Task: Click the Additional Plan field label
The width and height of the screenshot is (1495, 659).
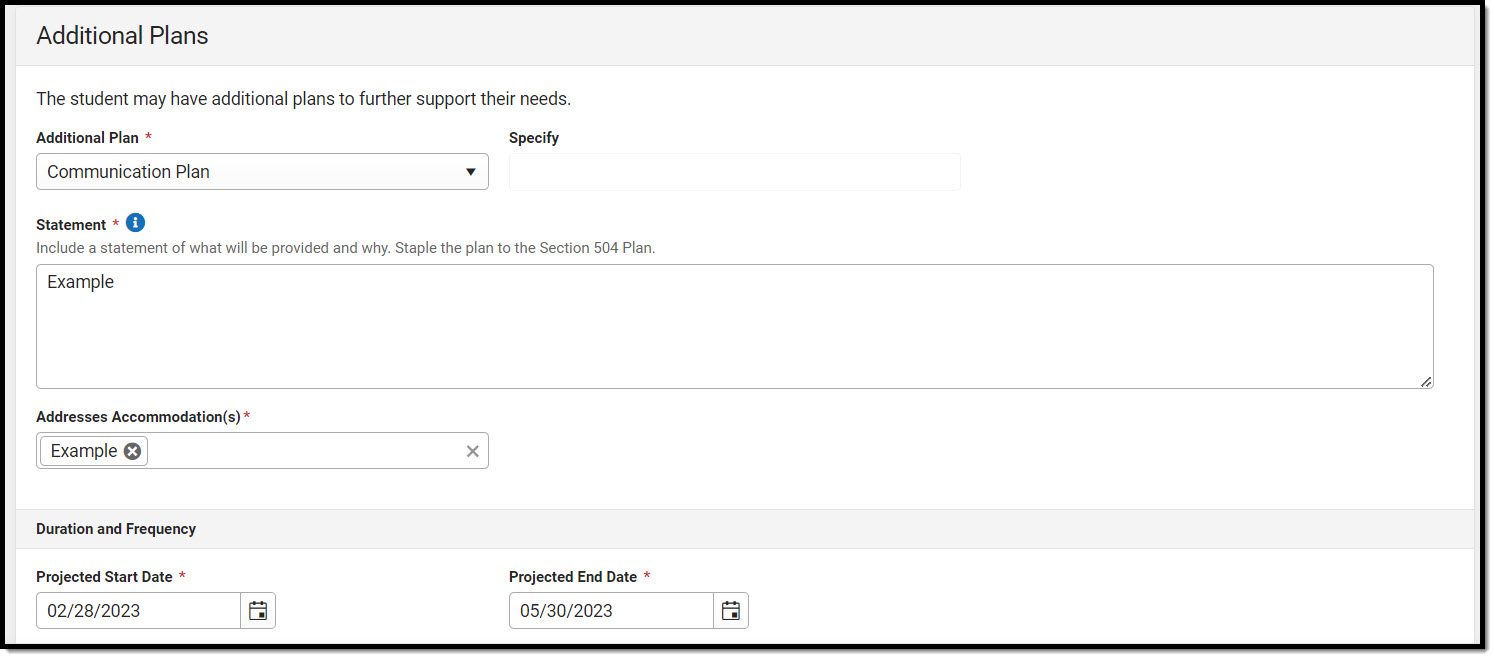Action: pyautogui.click(x=87, y=138)
